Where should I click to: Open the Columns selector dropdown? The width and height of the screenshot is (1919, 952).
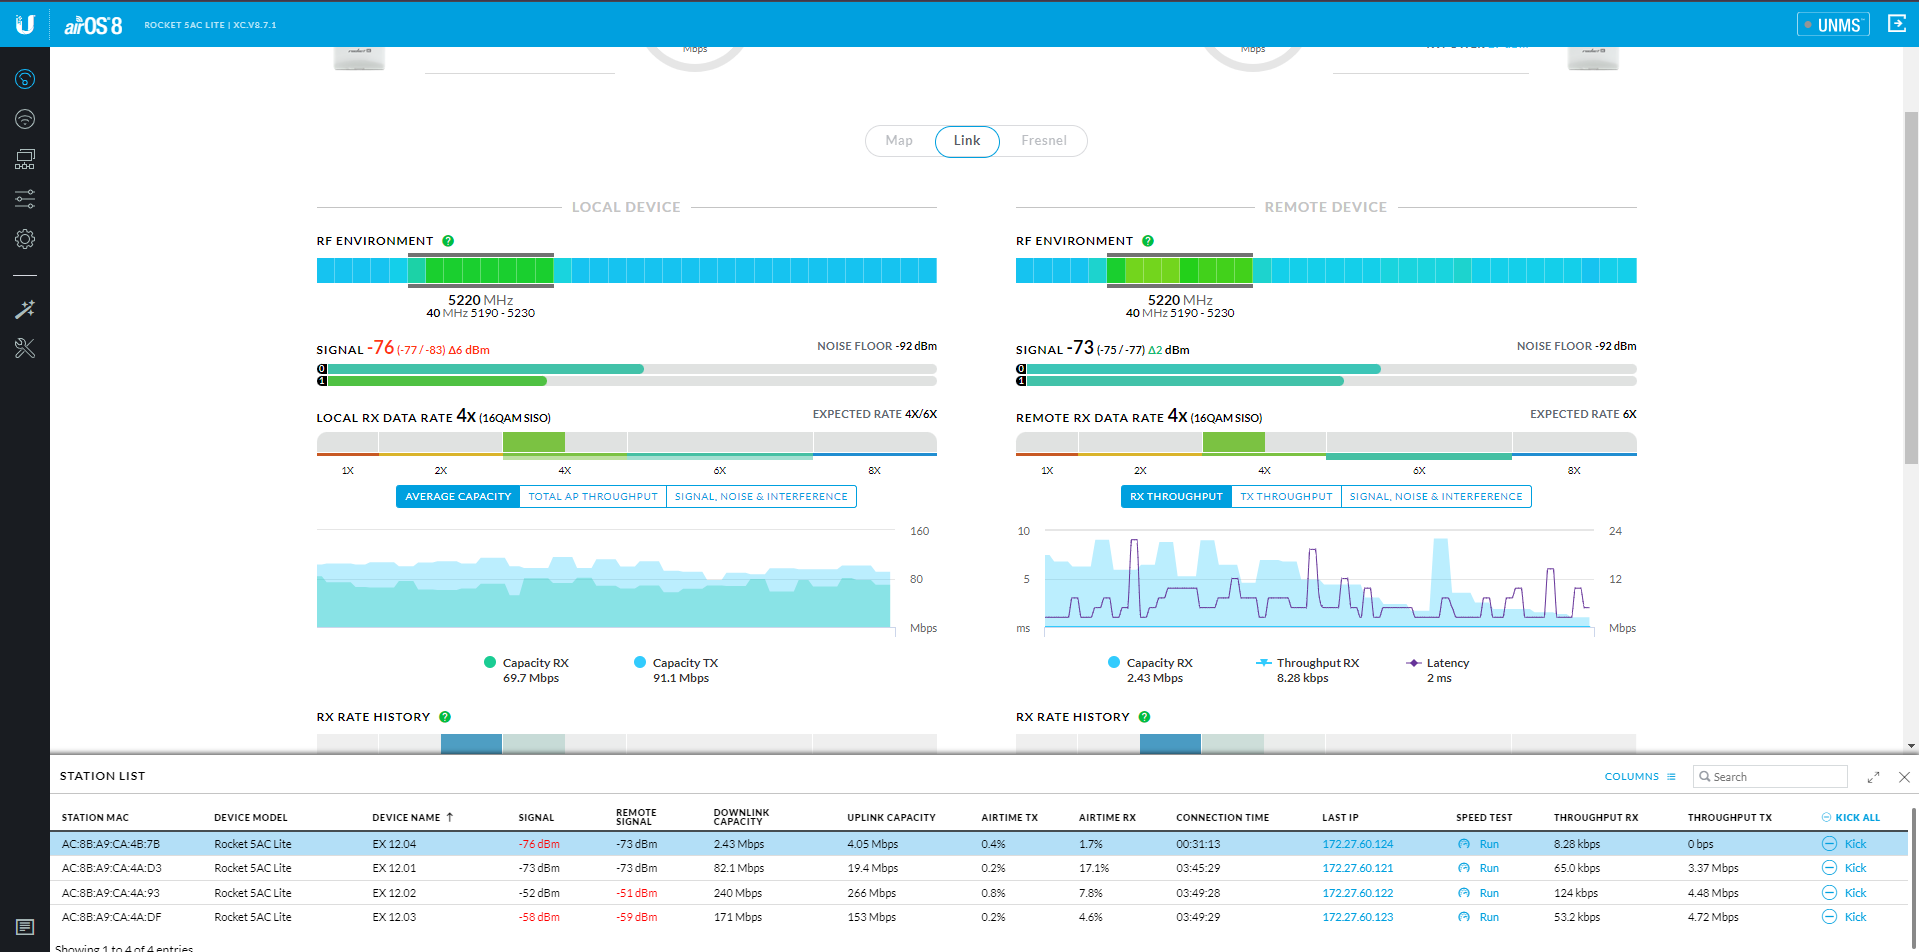pyautogui.click(x=1640, y=777)
